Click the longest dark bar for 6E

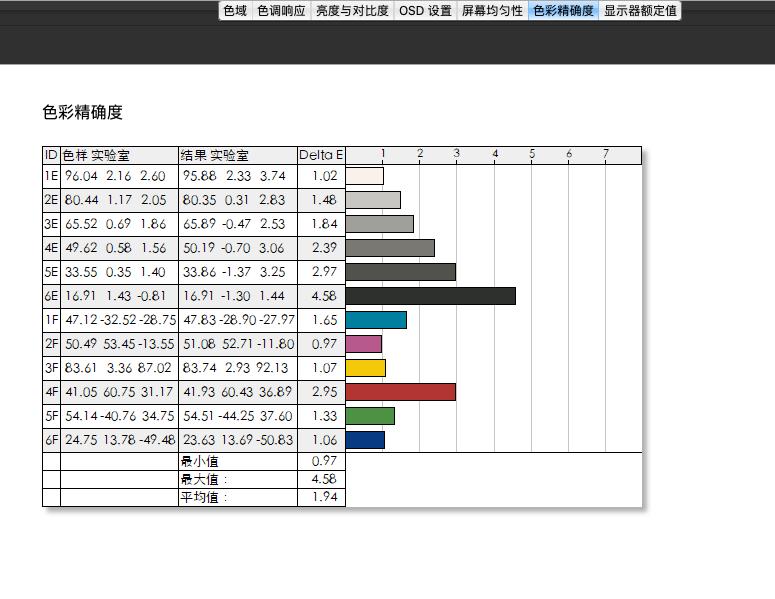[430, 296]
